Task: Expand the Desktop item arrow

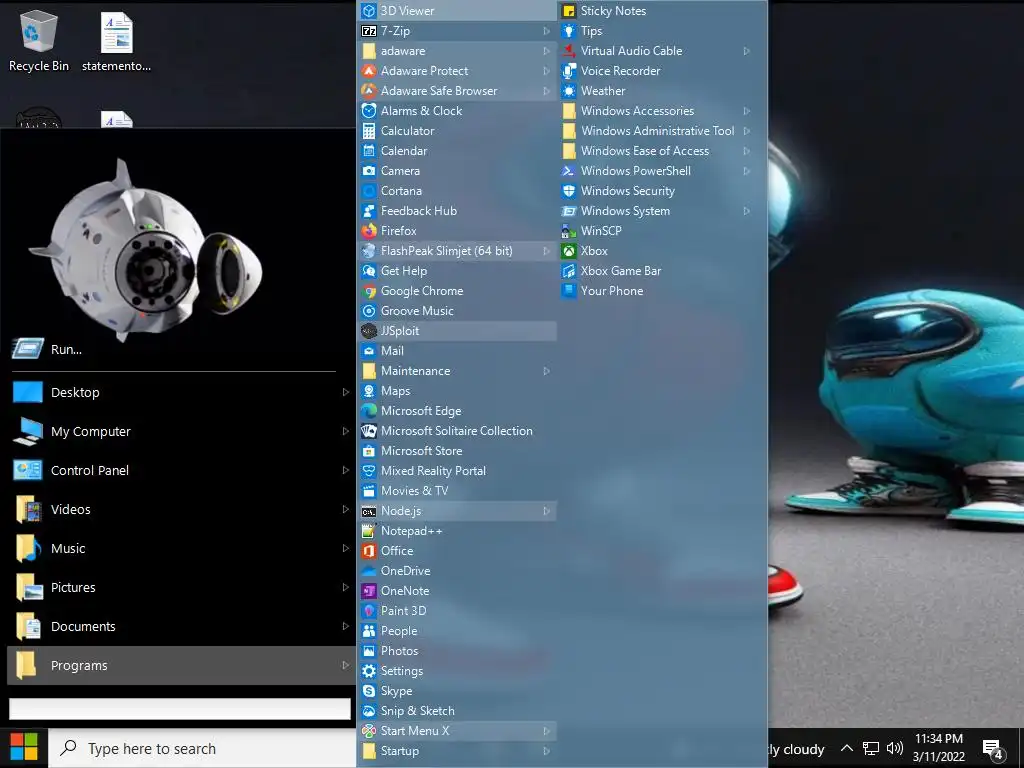Action: pos(345,392)
